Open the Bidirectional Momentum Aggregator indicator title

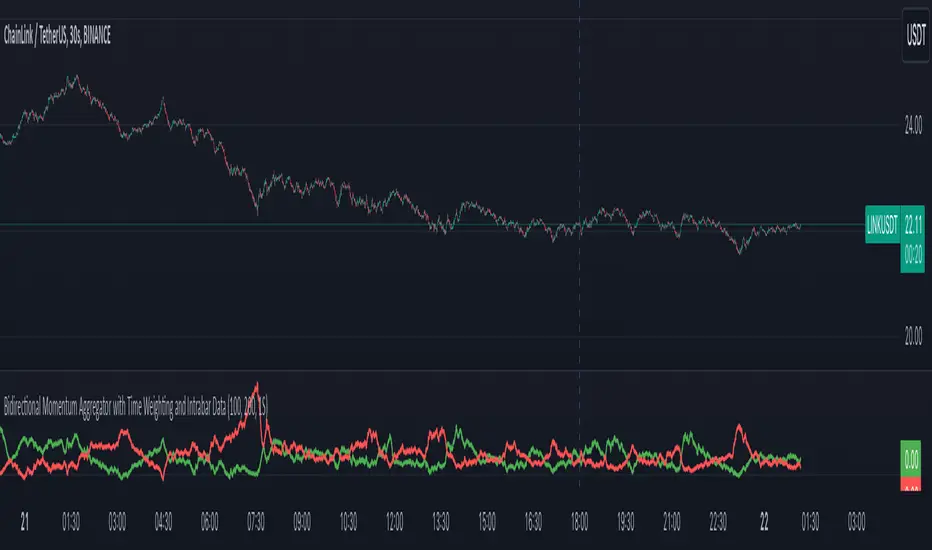click(136, 407)
